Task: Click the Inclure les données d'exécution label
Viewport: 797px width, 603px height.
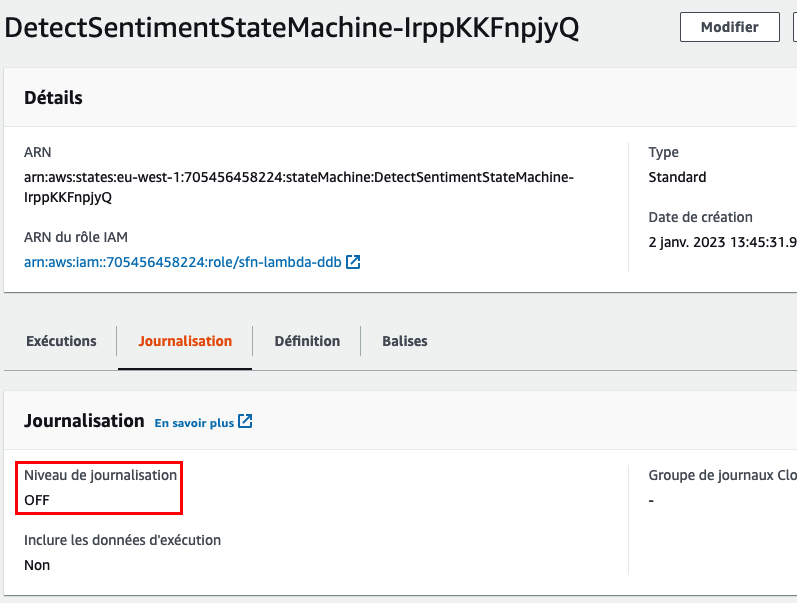Action: [122, 540]
